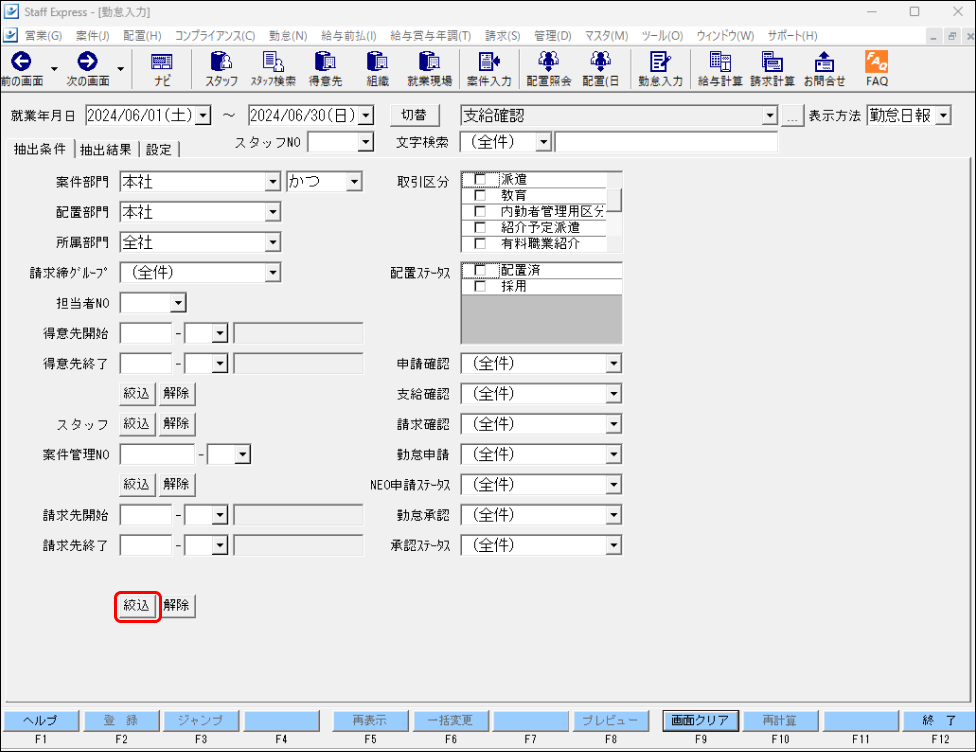Open the 勤怠承認 dropdown
Image resolution: width=976 pixels, height=752 pixels.
614,515
